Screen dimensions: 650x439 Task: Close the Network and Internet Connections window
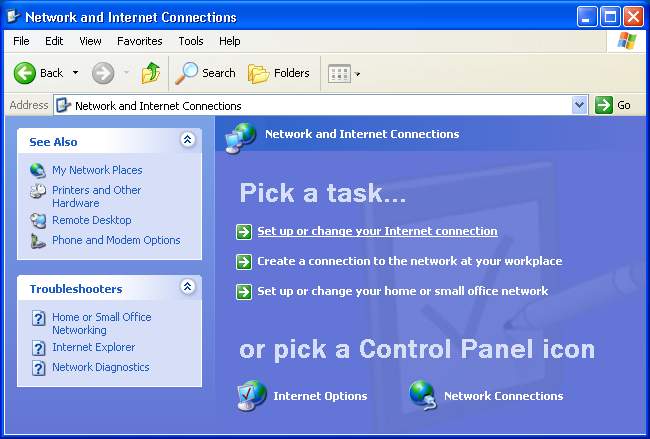(633, 17)
